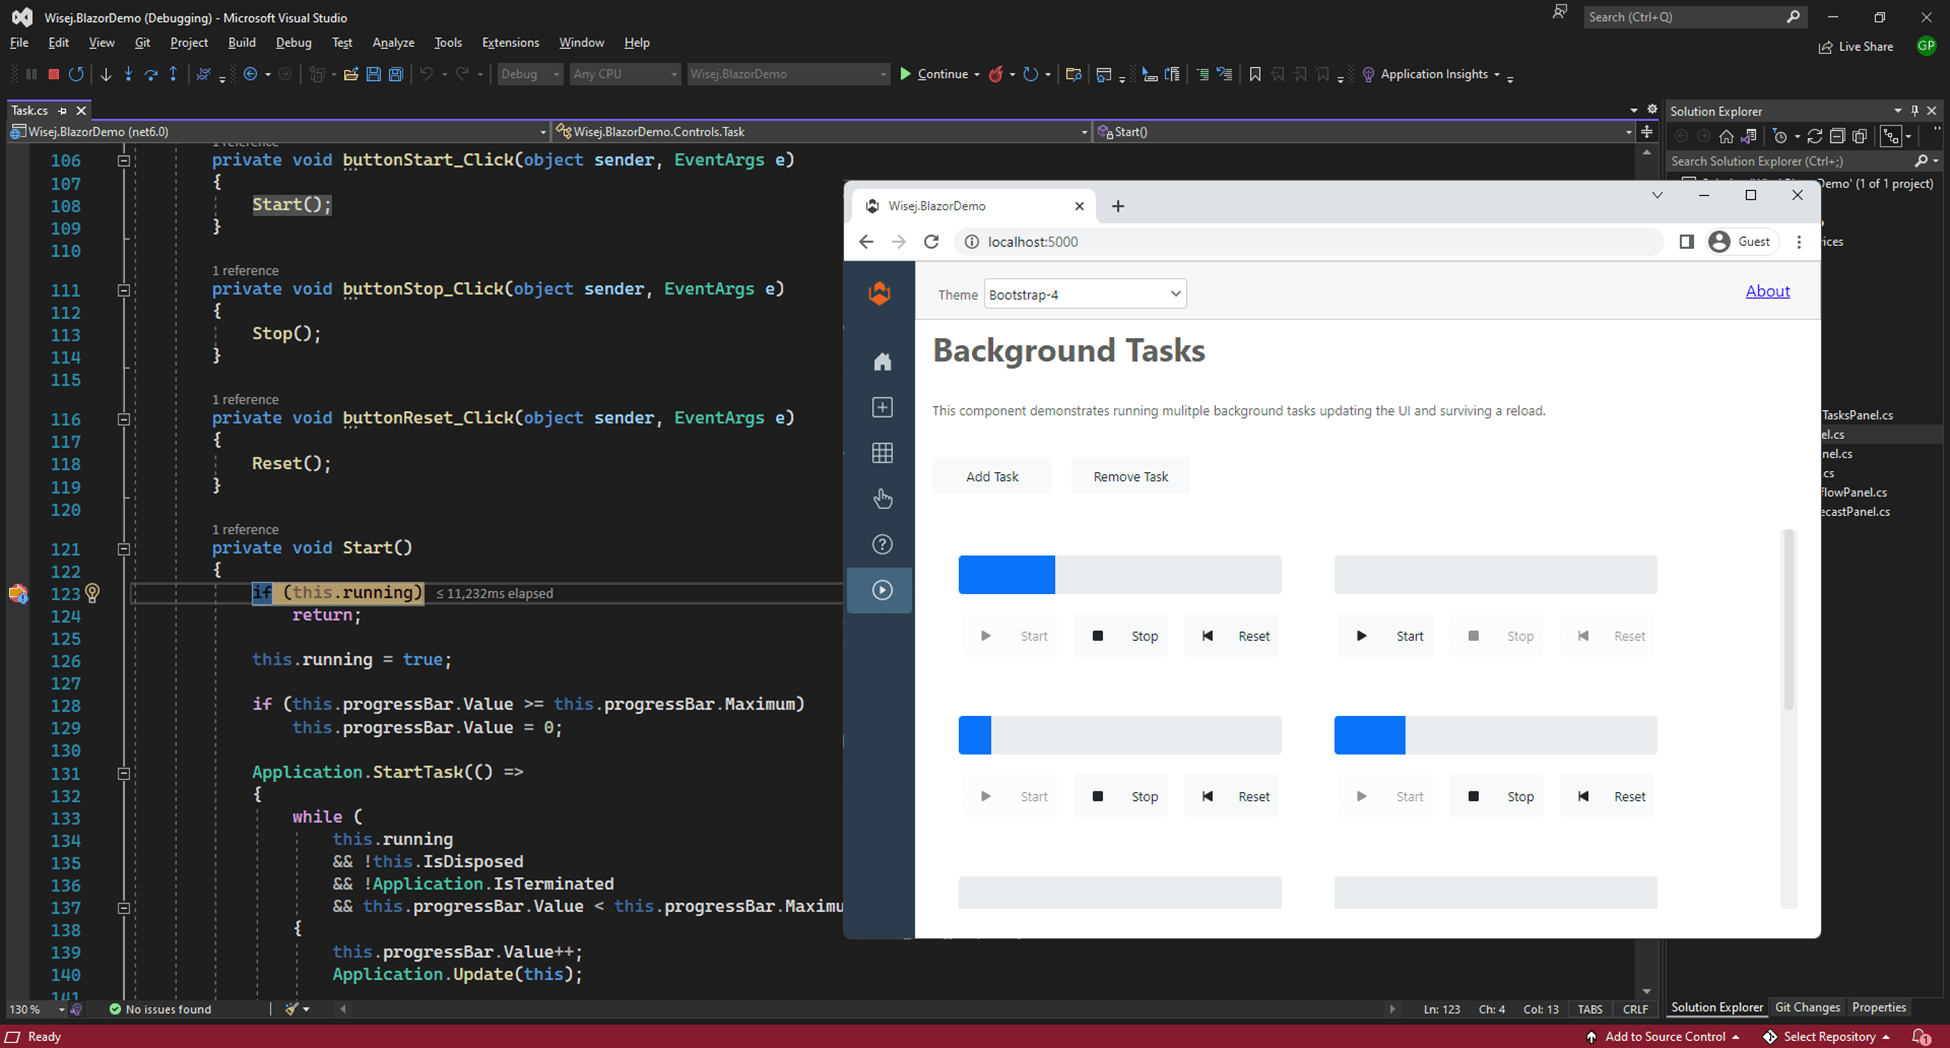Switch to the Git Changes tab
Viewport: 1950px width, 1048px height.
1806,1007
